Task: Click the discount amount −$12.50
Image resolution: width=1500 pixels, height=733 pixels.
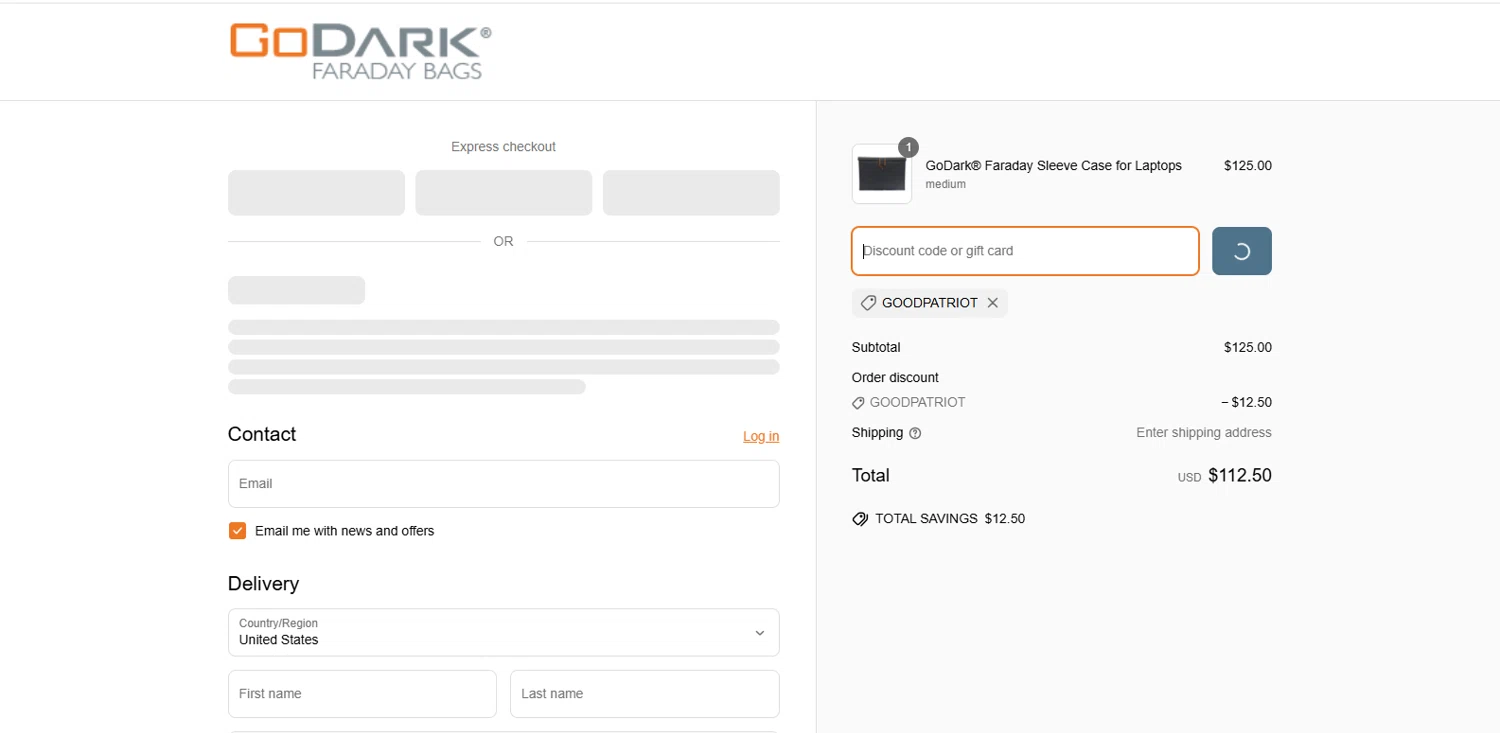Action: tap(1246, 403)
